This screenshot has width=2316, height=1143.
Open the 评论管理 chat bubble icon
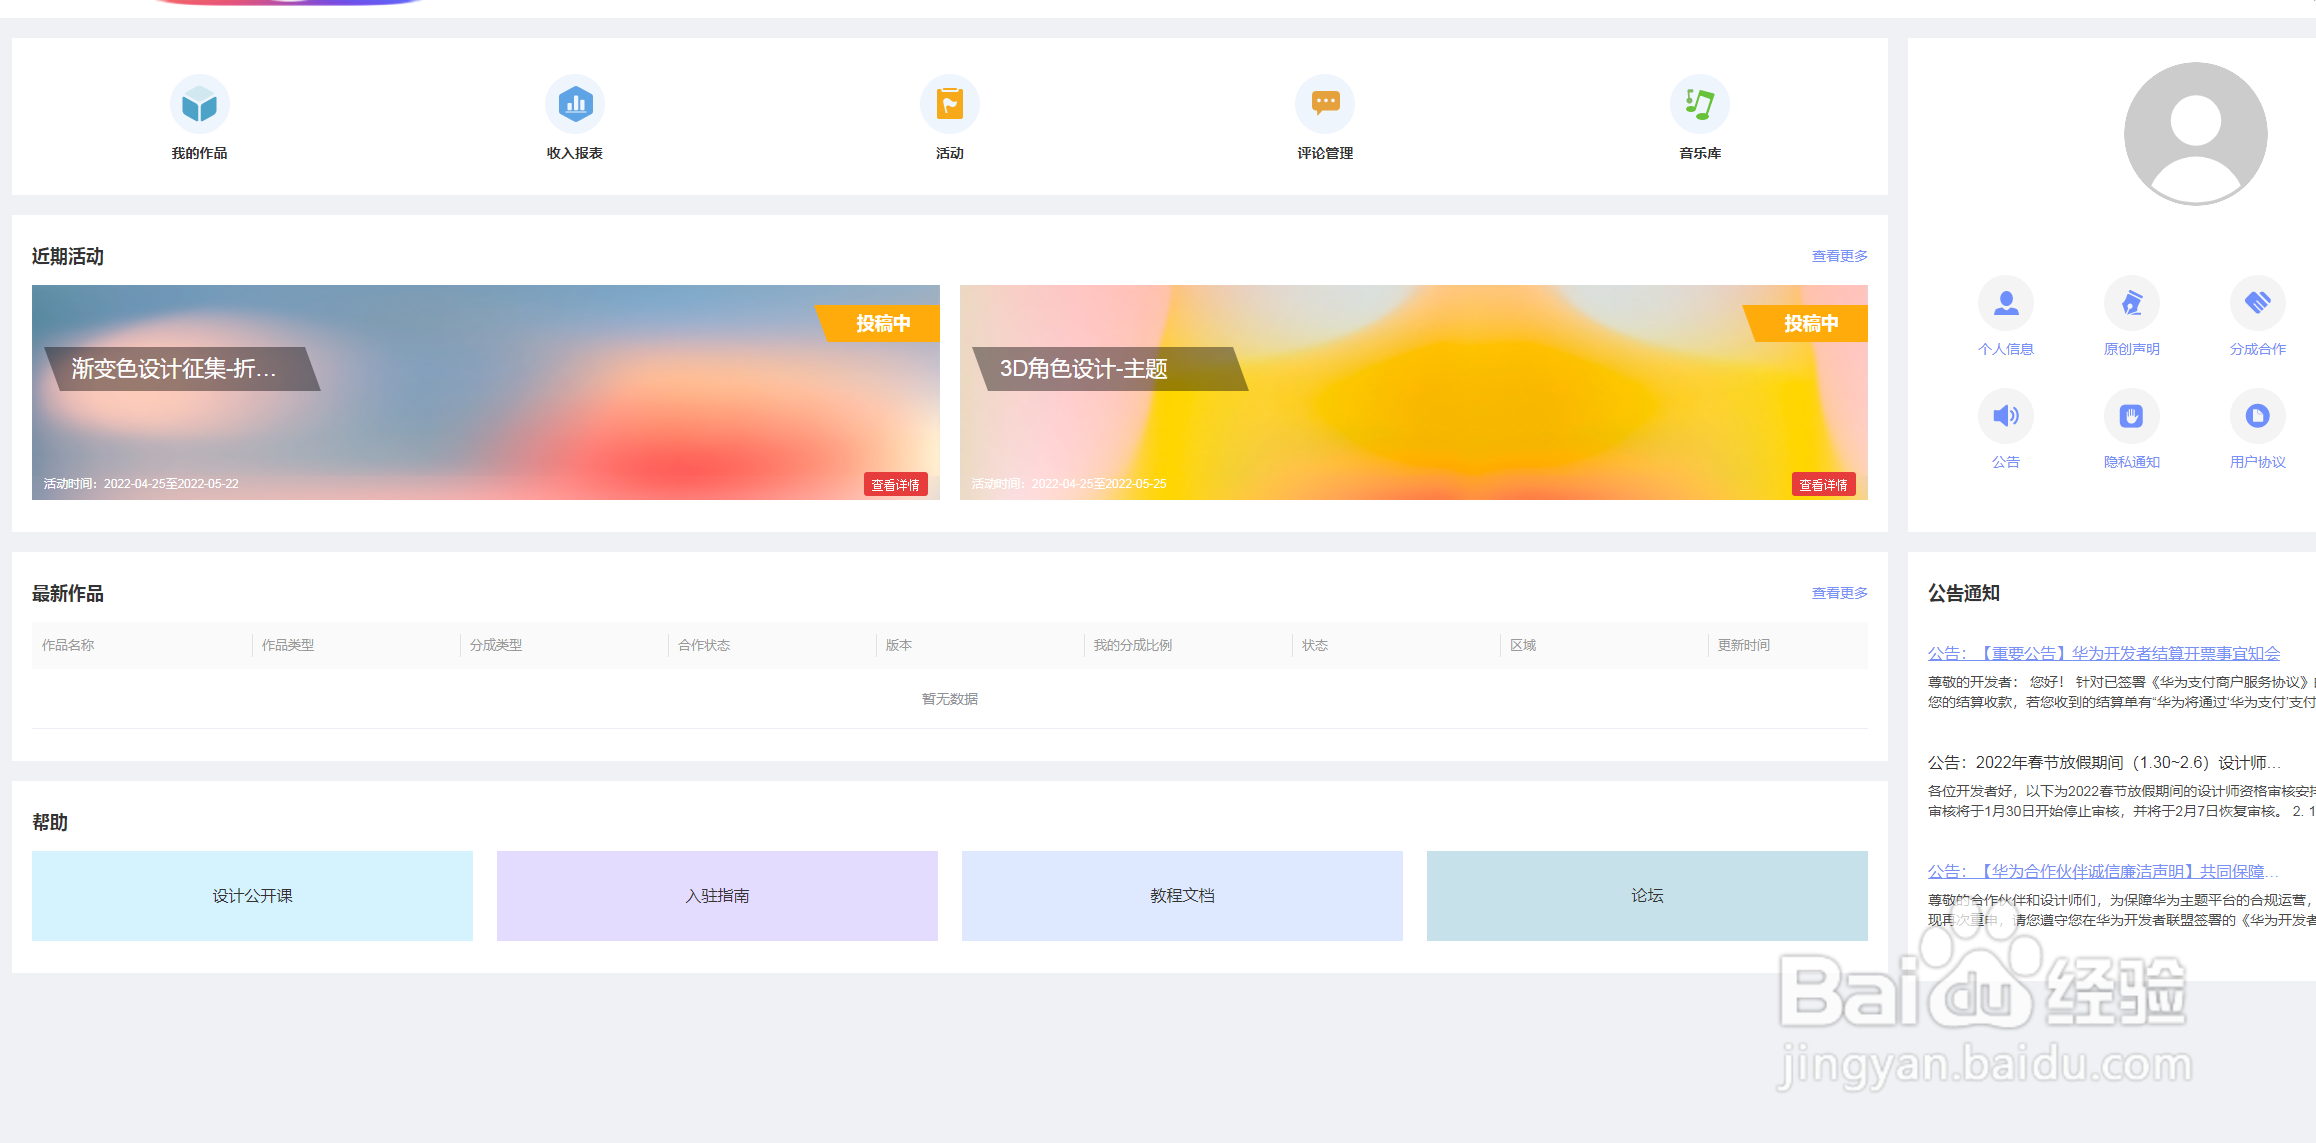(1325, 104)
